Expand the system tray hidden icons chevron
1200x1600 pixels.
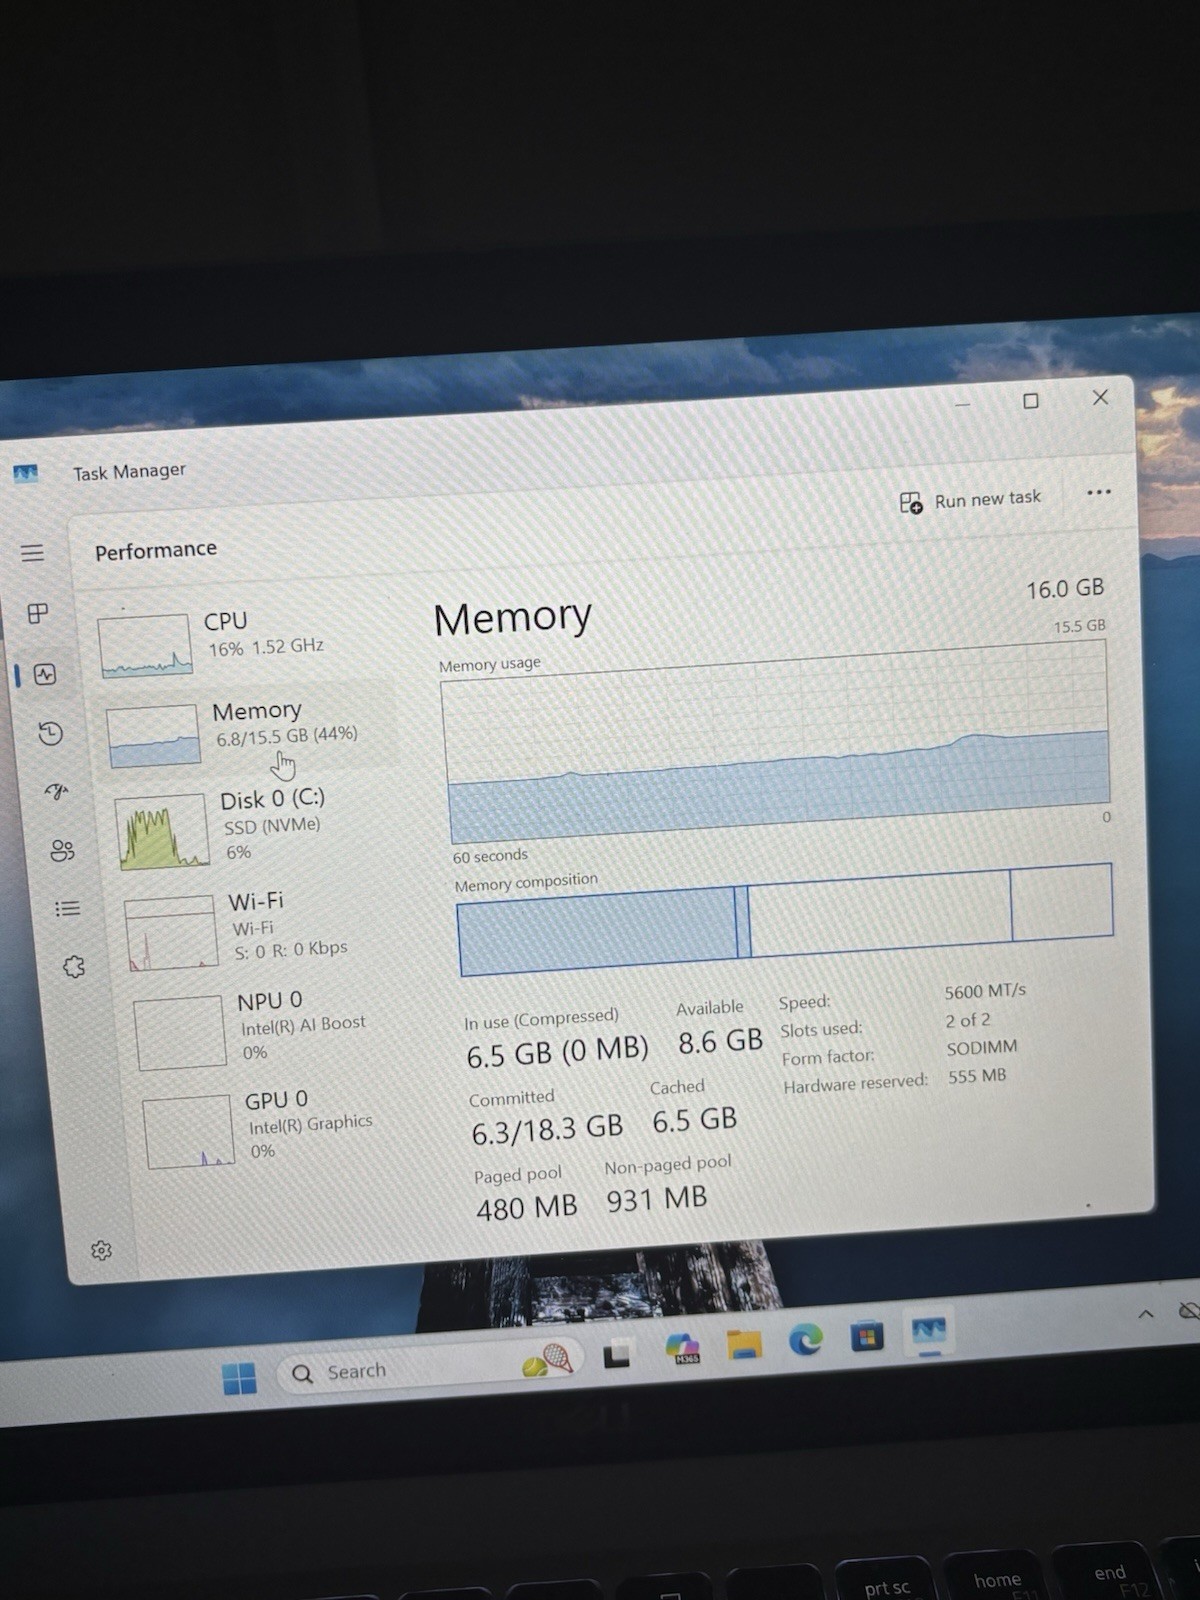point(1146,1313)
